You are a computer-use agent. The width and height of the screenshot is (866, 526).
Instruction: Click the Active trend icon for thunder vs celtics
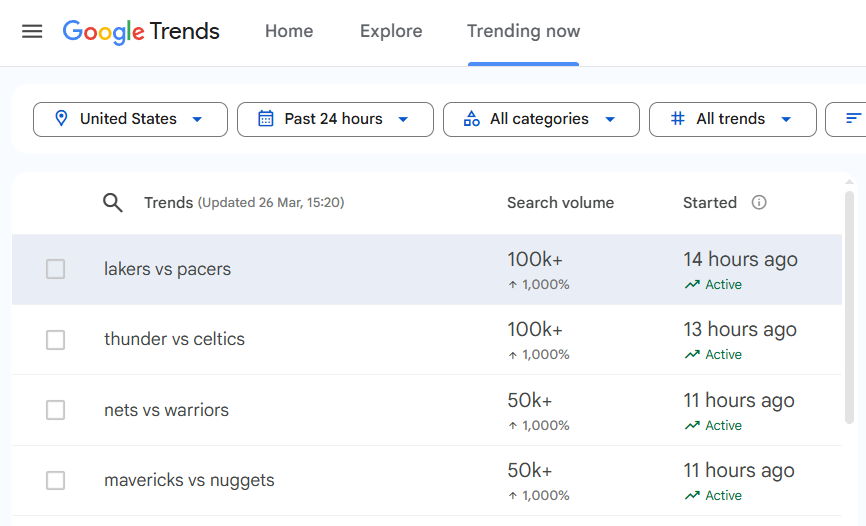[692, 355]
